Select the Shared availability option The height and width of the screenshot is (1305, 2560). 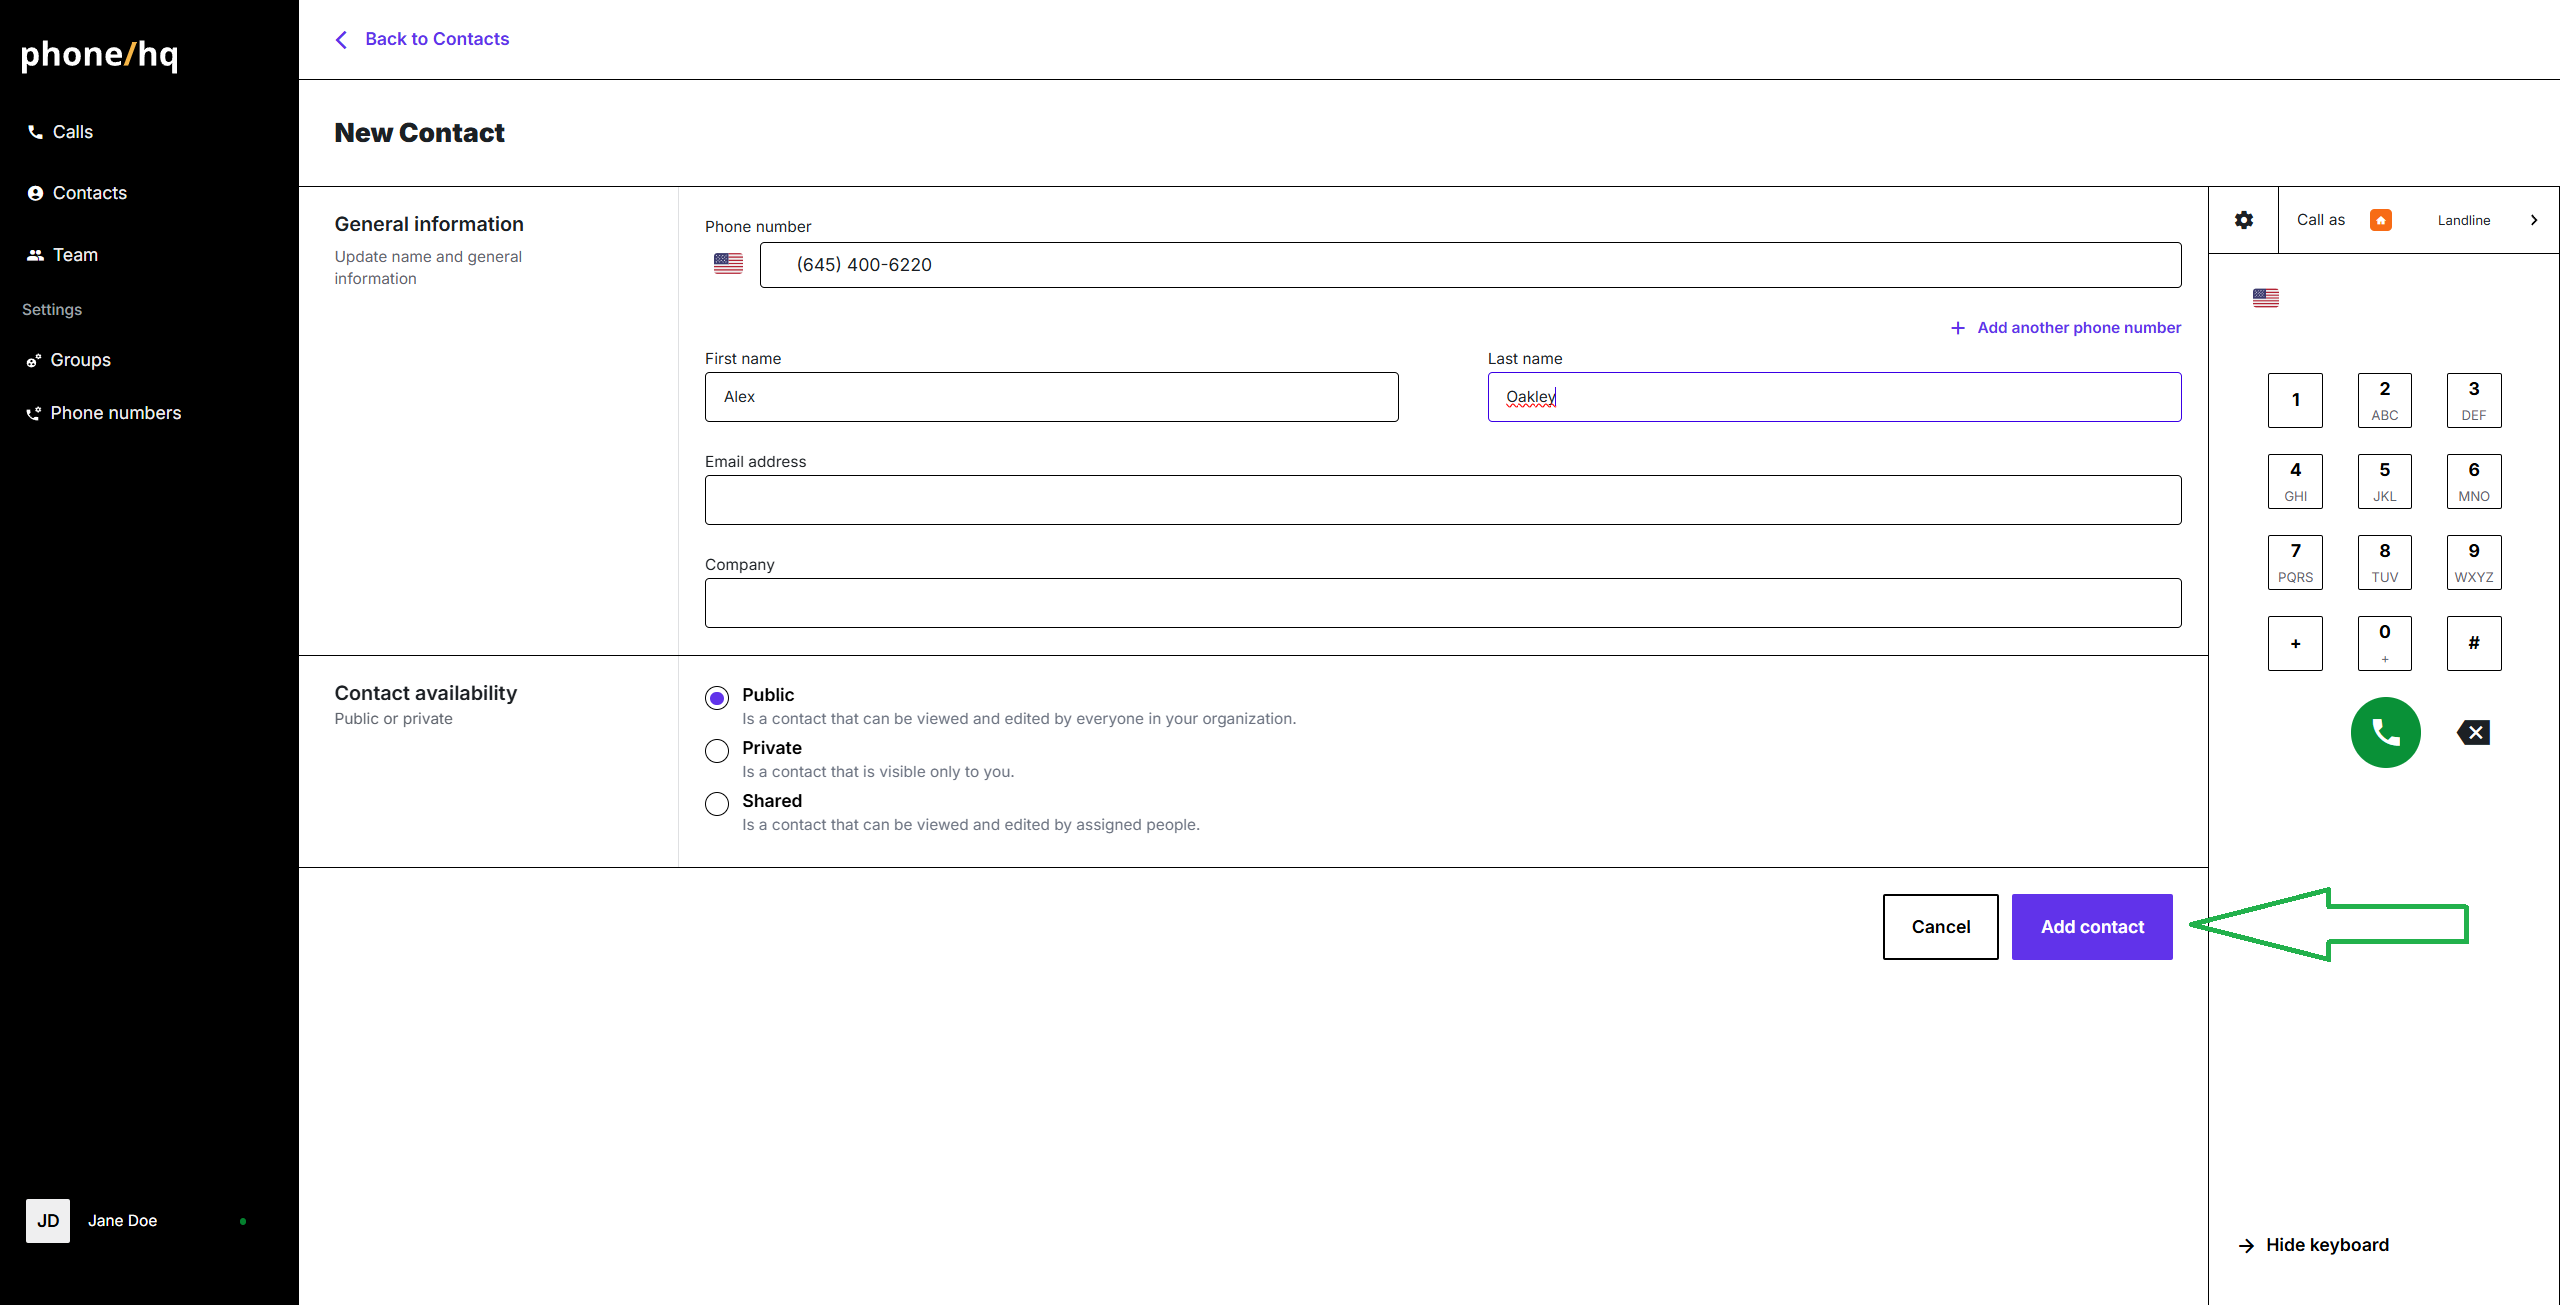717,803
